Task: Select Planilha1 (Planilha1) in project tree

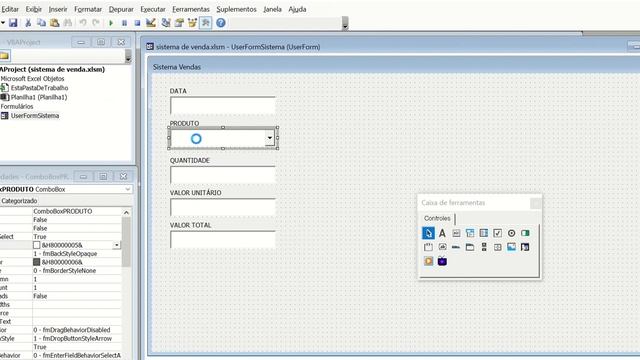Action: tap(39, 97)
